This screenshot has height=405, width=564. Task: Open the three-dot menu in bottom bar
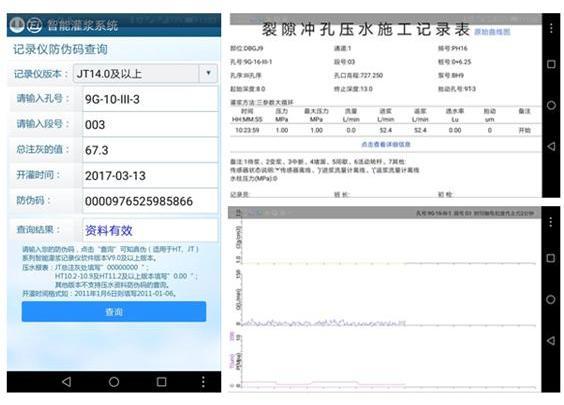(x=203, y=382)
